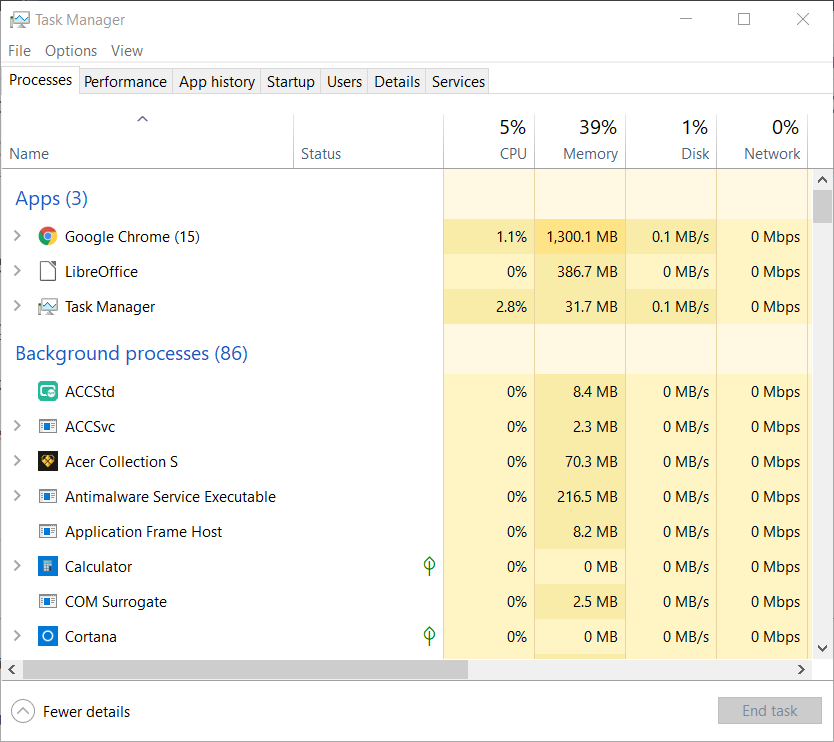Click the Task Manager title bar icon
834x742 pixels.
[x=20, y=20]
